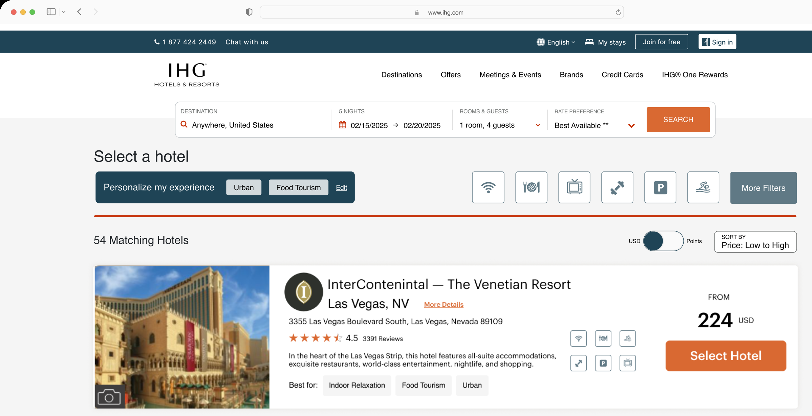
Task: Click the Venetian Resort WiFi amenity icon
Action: pos(578,339)
